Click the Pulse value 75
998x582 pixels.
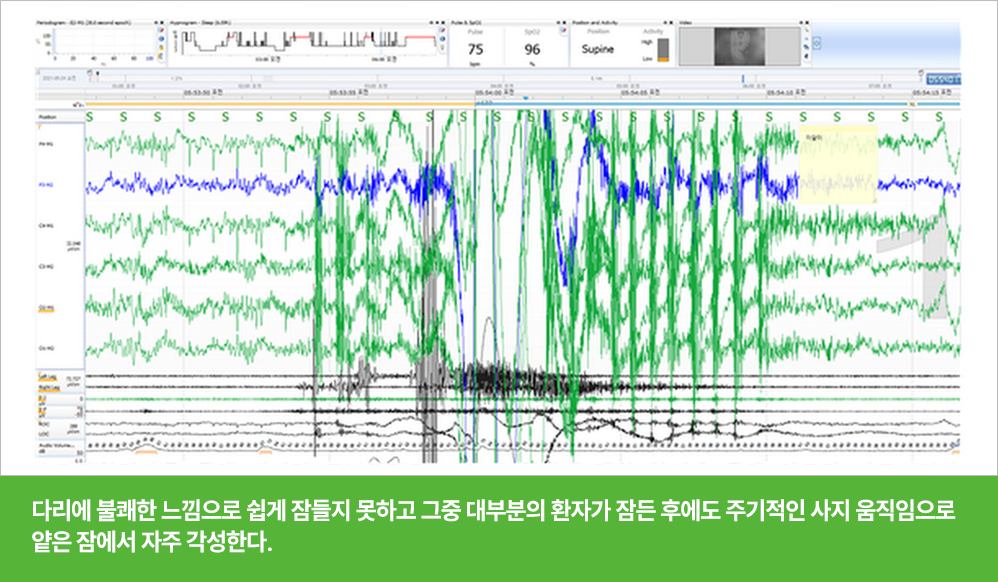pos(475,49)
